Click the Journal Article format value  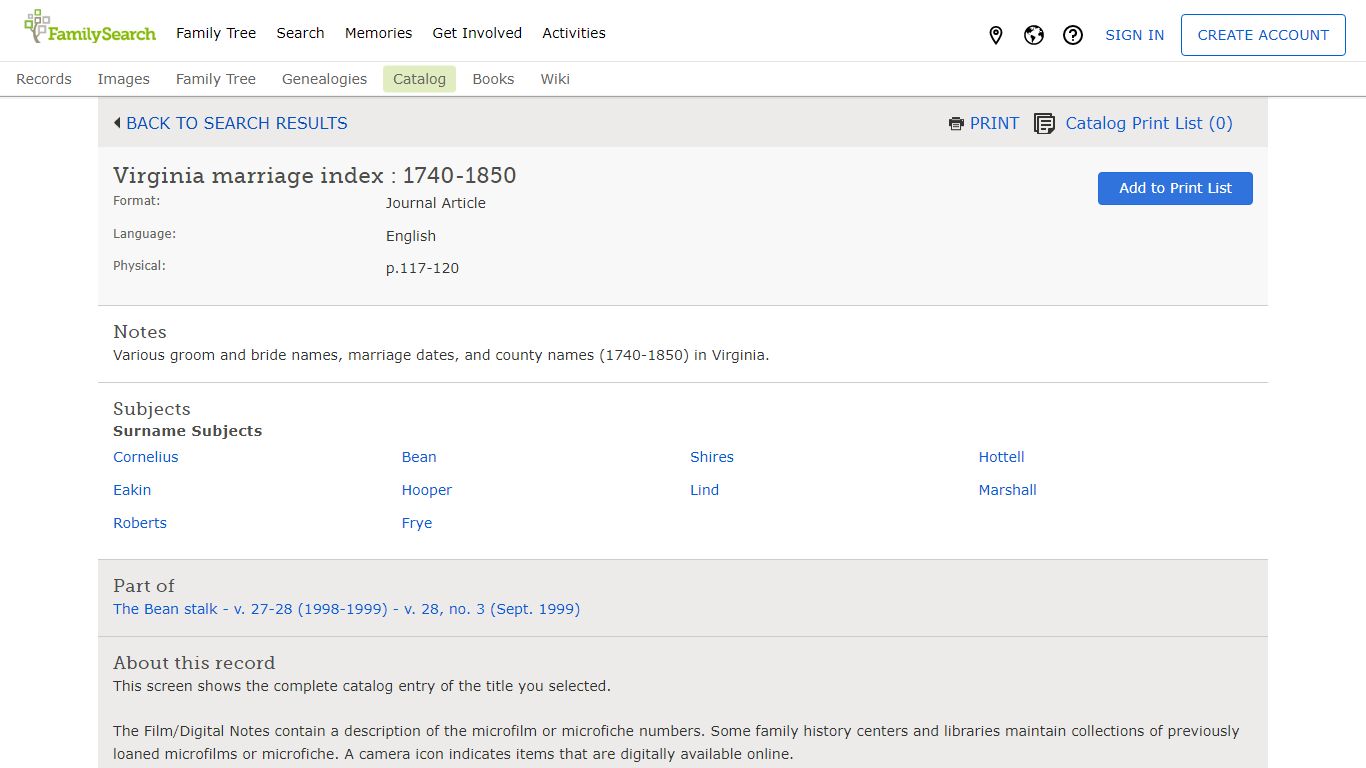[x=436, y=203]
